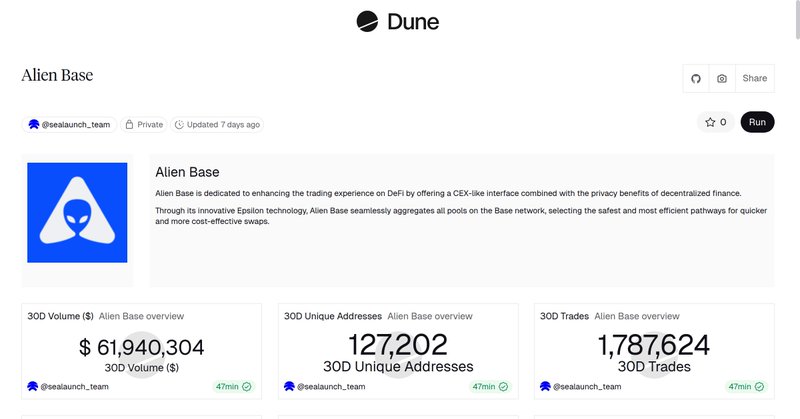Click the camera screenshot icon
Image resolution: width=800 pixels, height=419 pixels.
click(x=722, y=79)
